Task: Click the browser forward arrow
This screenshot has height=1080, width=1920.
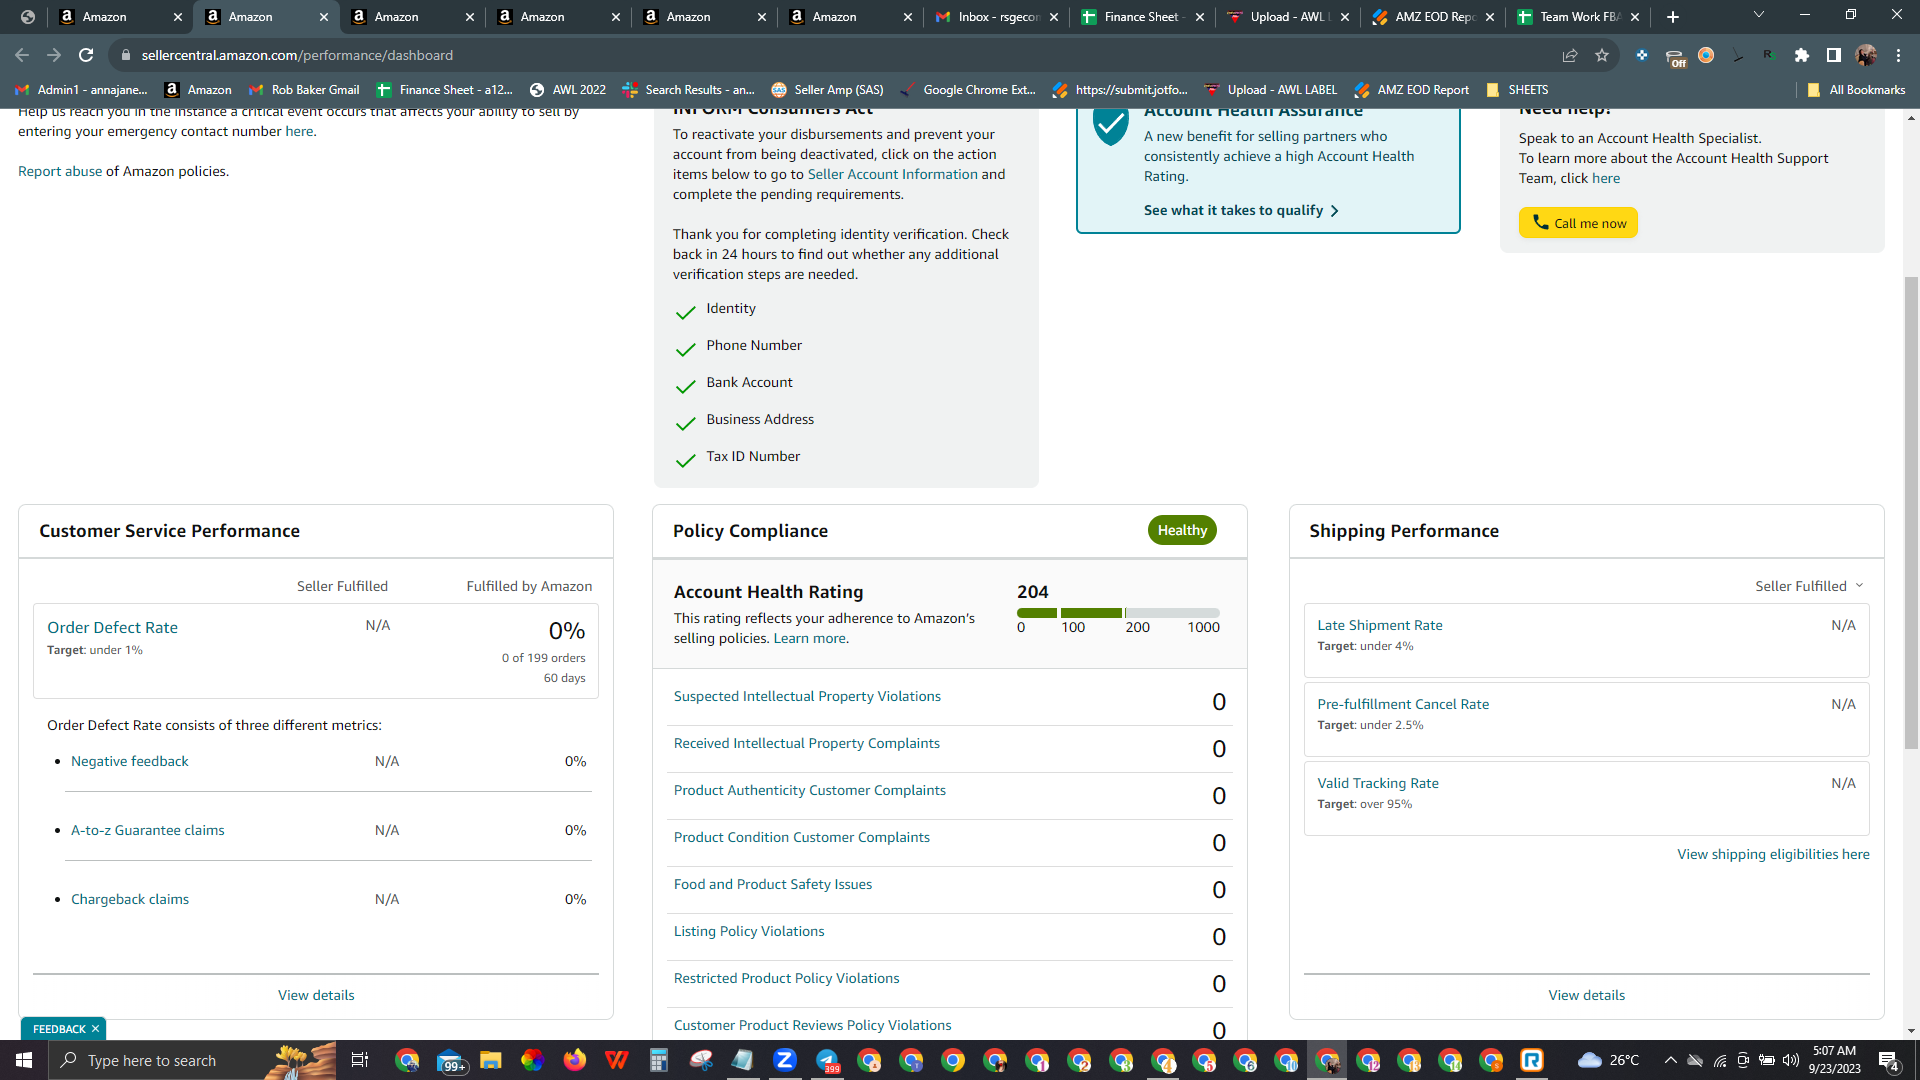Action: coord(54,55)
